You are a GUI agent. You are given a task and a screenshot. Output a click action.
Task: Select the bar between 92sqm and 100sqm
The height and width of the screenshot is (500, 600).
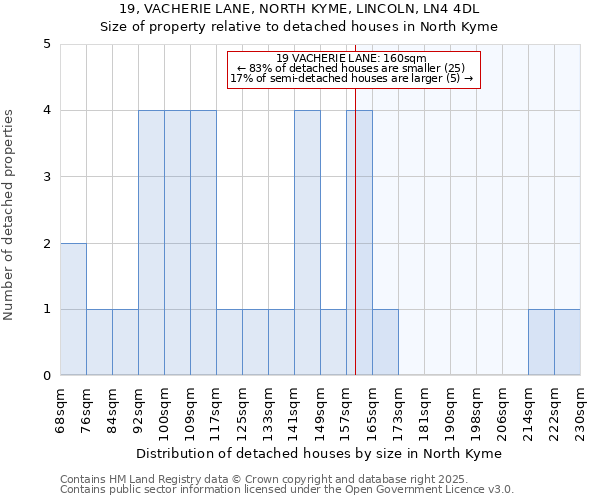(151, 243)
